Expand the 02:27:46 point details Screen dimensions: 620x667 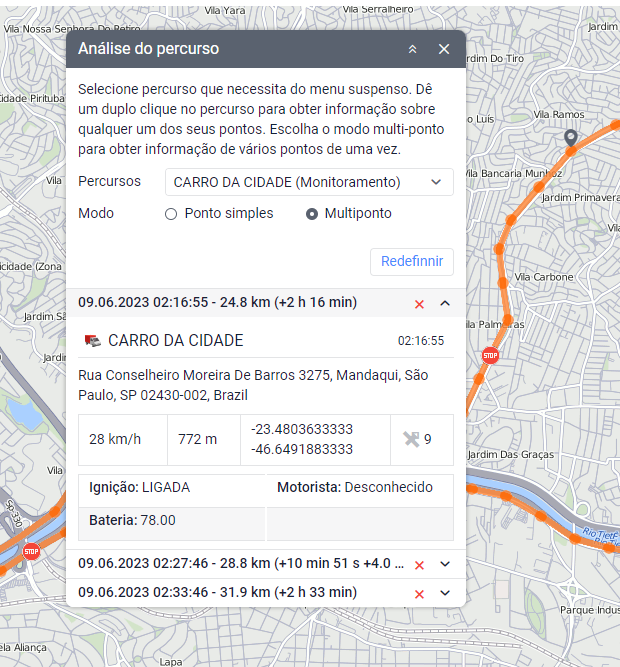[445, 564]
